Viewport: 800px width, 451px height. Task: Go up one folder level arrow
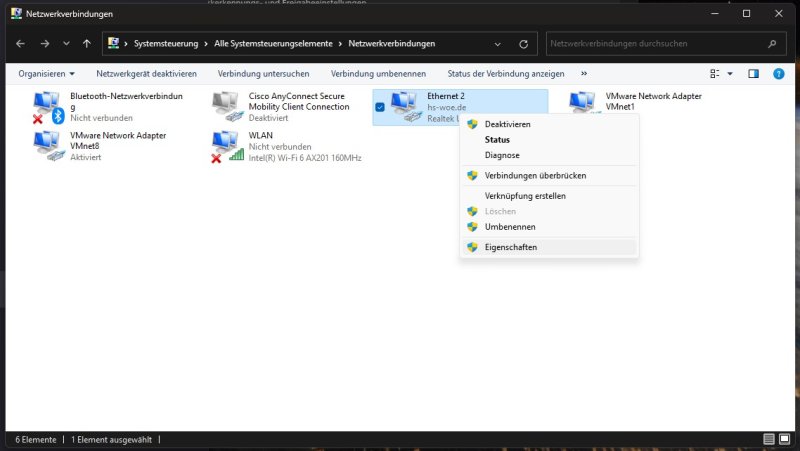tap(87, 44)
